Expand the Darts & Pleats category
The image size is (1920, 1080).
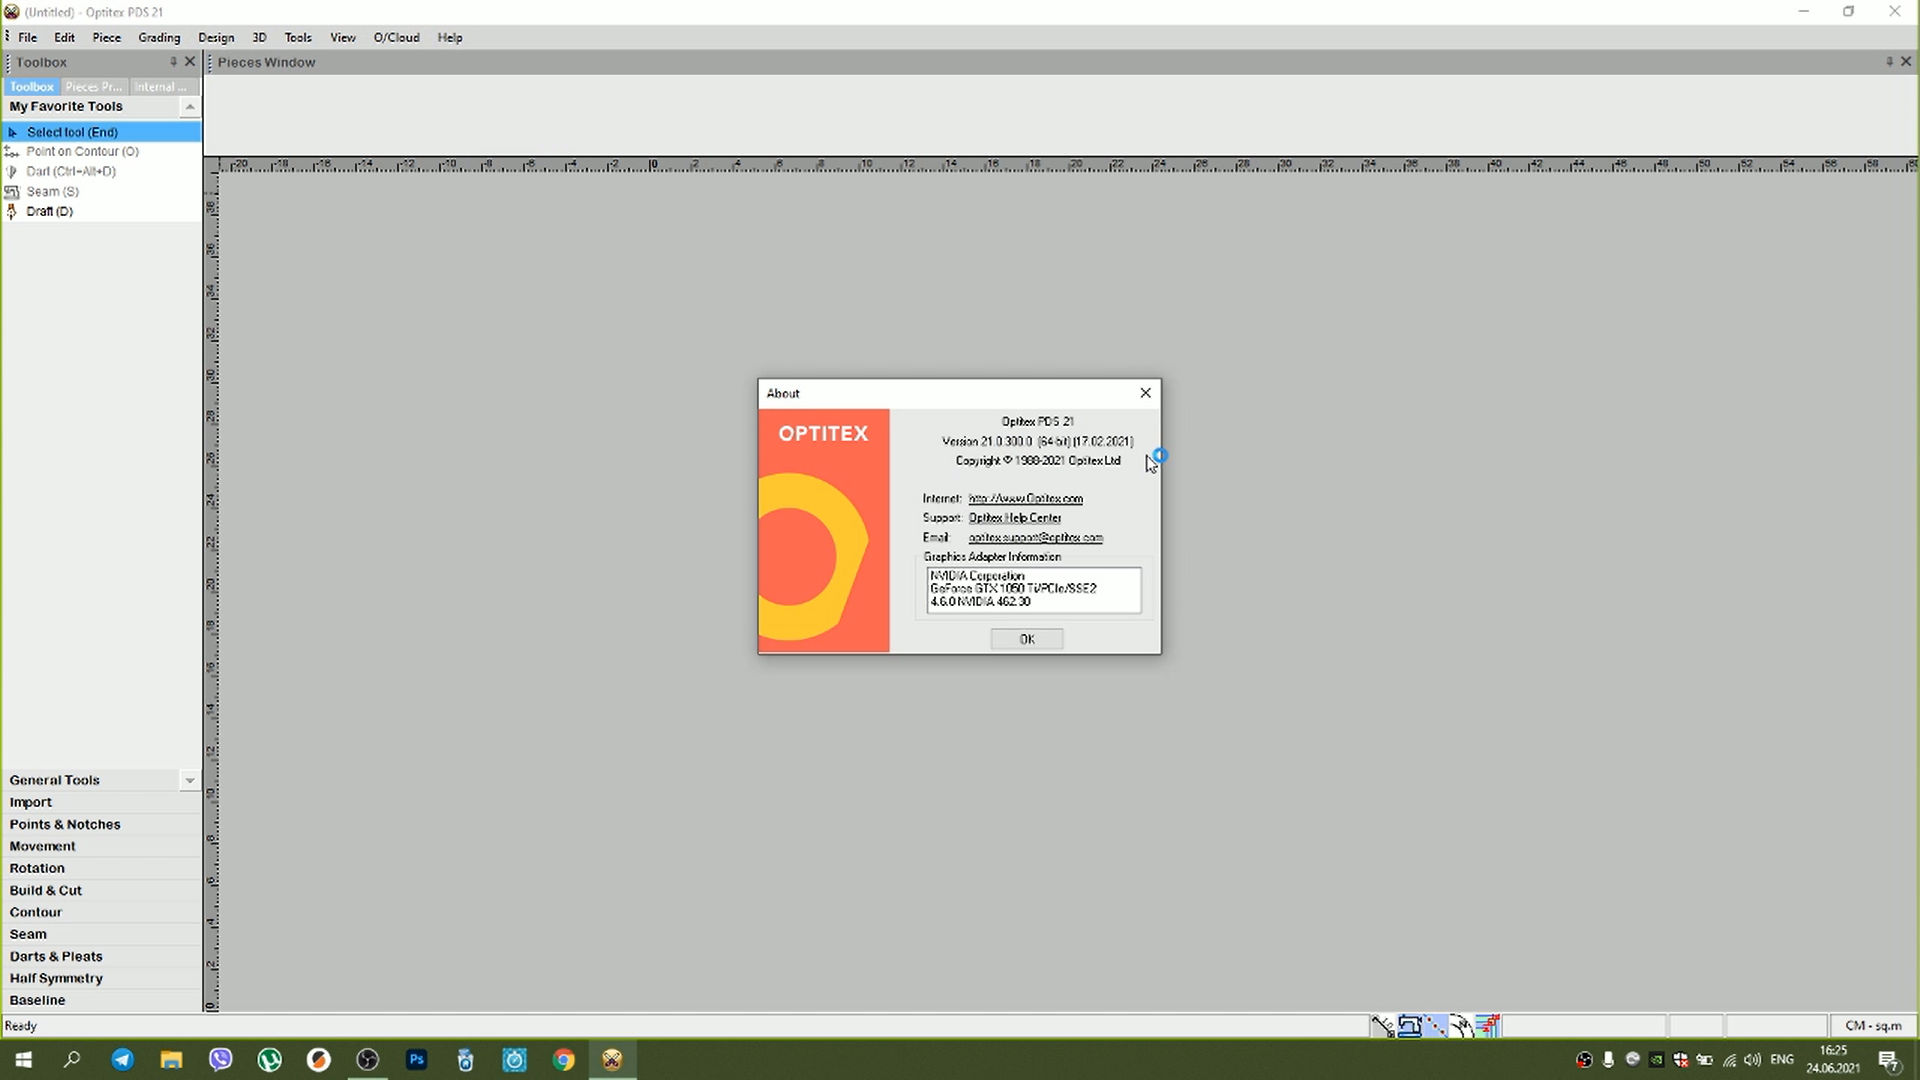(x=56, y=956)
